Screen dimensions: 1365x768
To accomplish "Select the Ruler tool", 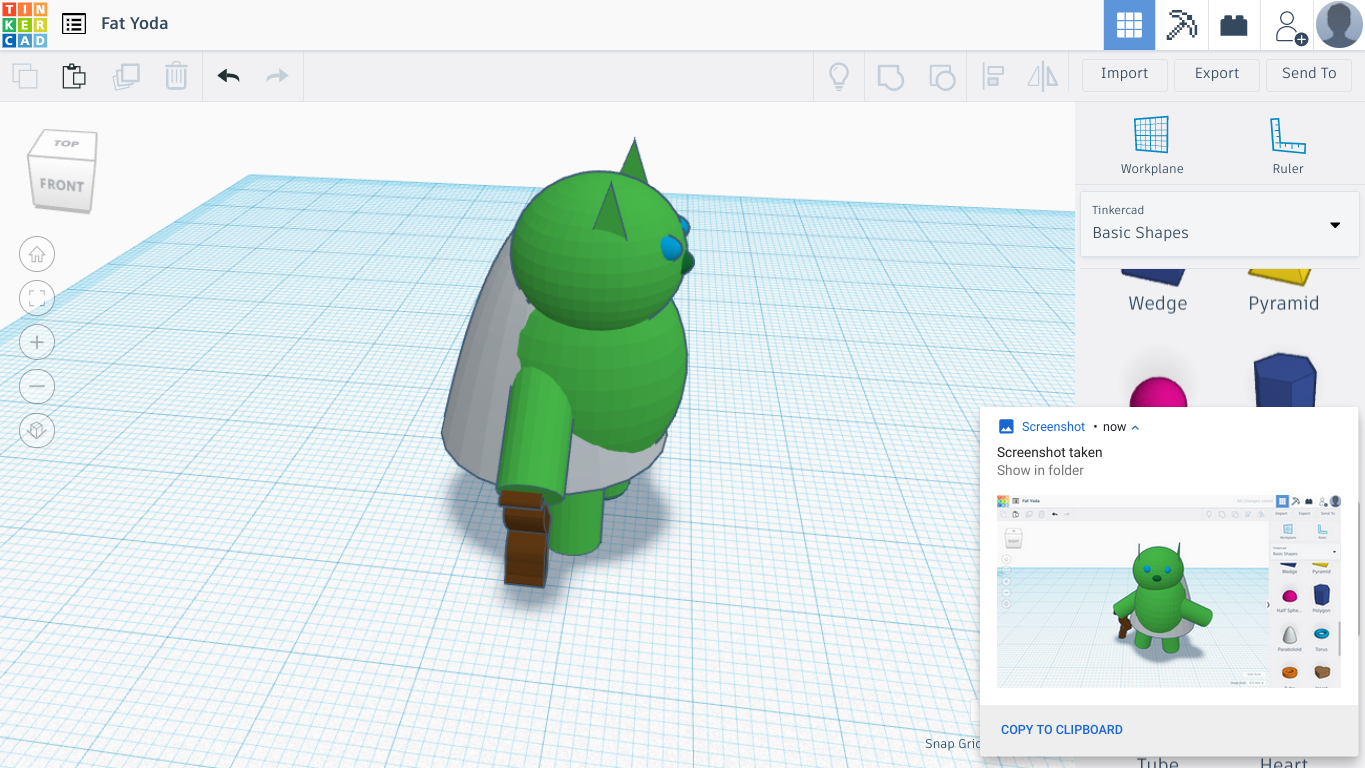I will (x=1288, y=145).
